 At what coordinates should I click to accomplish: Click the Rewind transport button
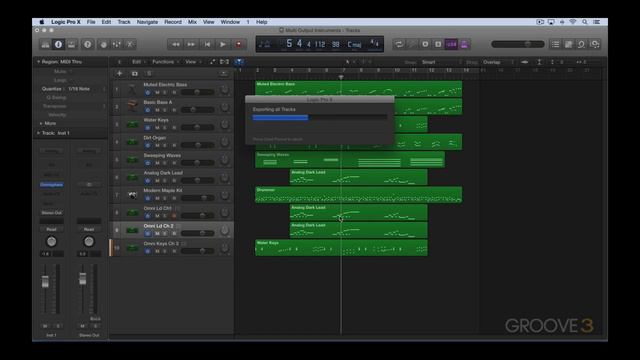pyautogui.click(x=176, y=44)
